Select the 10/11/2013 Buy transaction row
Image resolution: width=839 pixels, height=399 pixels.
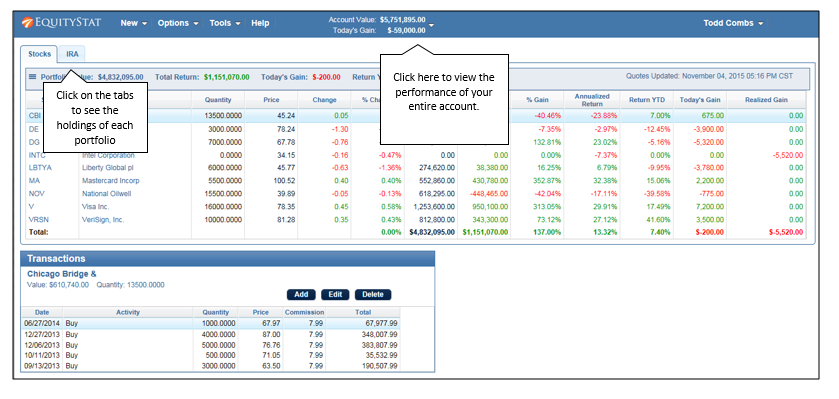click(x=210, y=355)
